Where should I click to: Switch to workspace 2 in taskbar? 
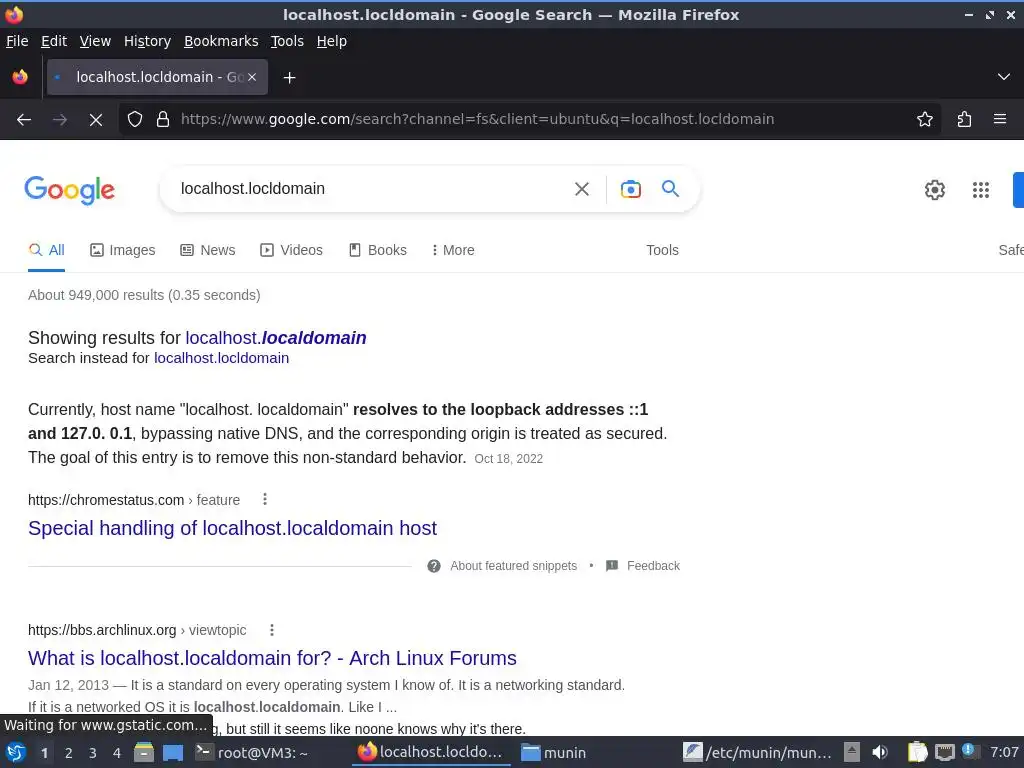(69, 753)
